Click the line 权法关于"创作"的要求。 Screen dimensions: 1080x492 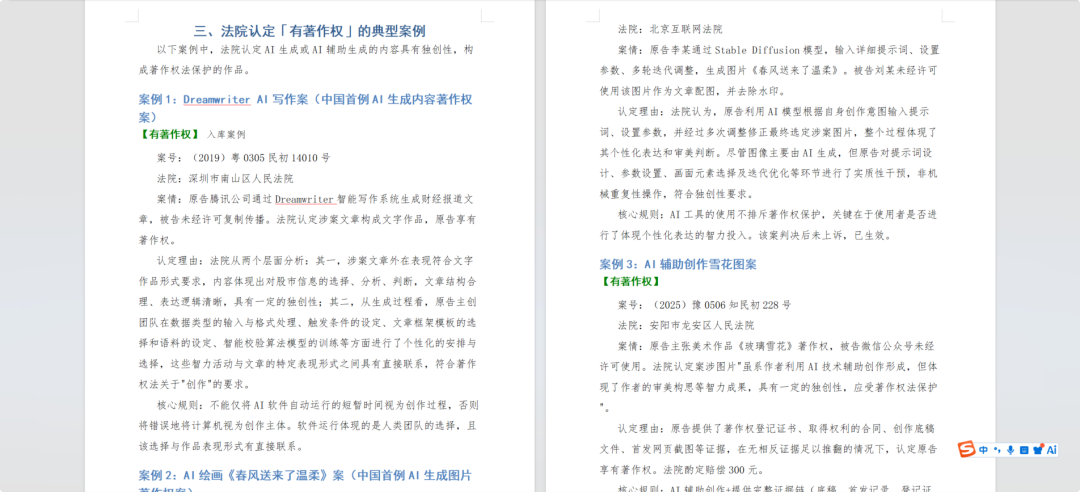coord(196,384)
